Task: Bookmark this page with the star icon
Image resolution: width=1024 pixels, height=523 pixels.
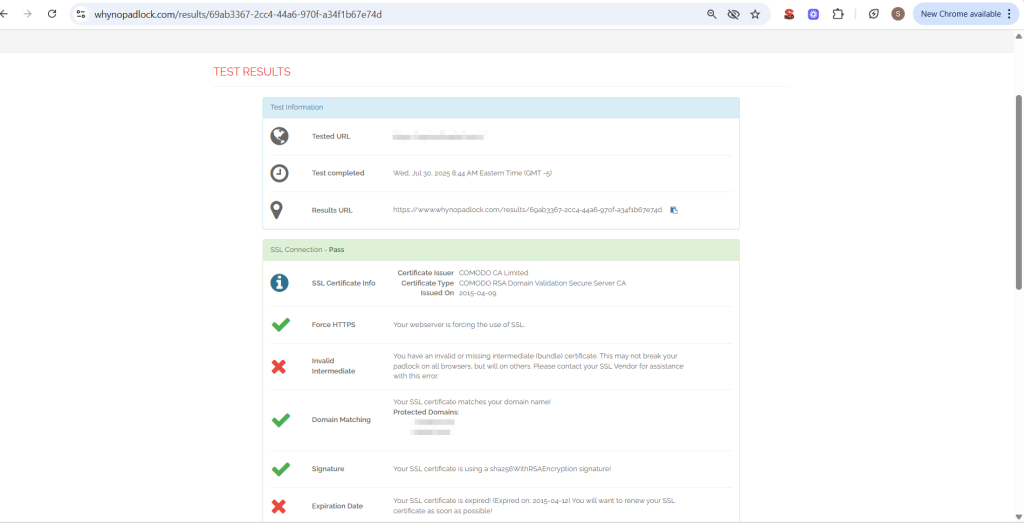Action: [x=755, y=14]
